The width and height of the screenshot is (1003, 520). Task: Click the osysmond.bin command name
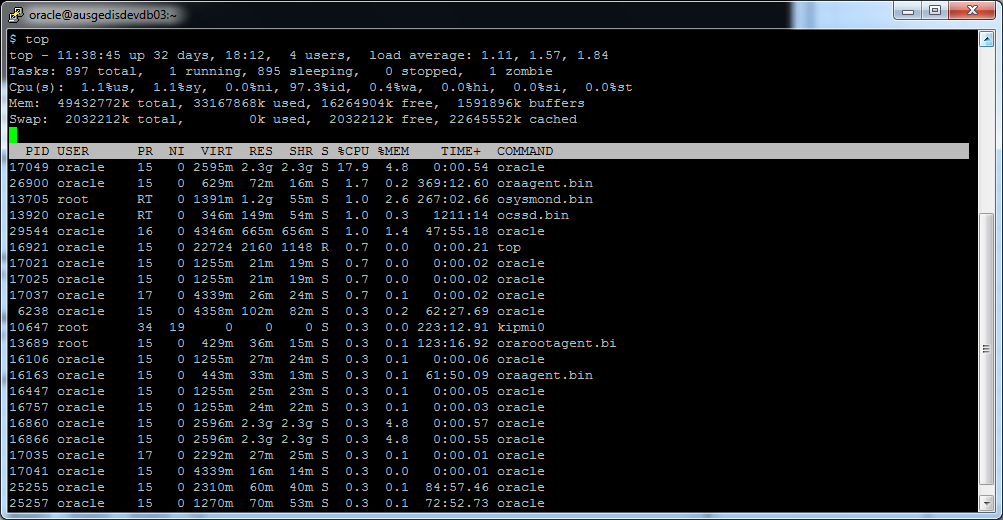pos(545,200)
